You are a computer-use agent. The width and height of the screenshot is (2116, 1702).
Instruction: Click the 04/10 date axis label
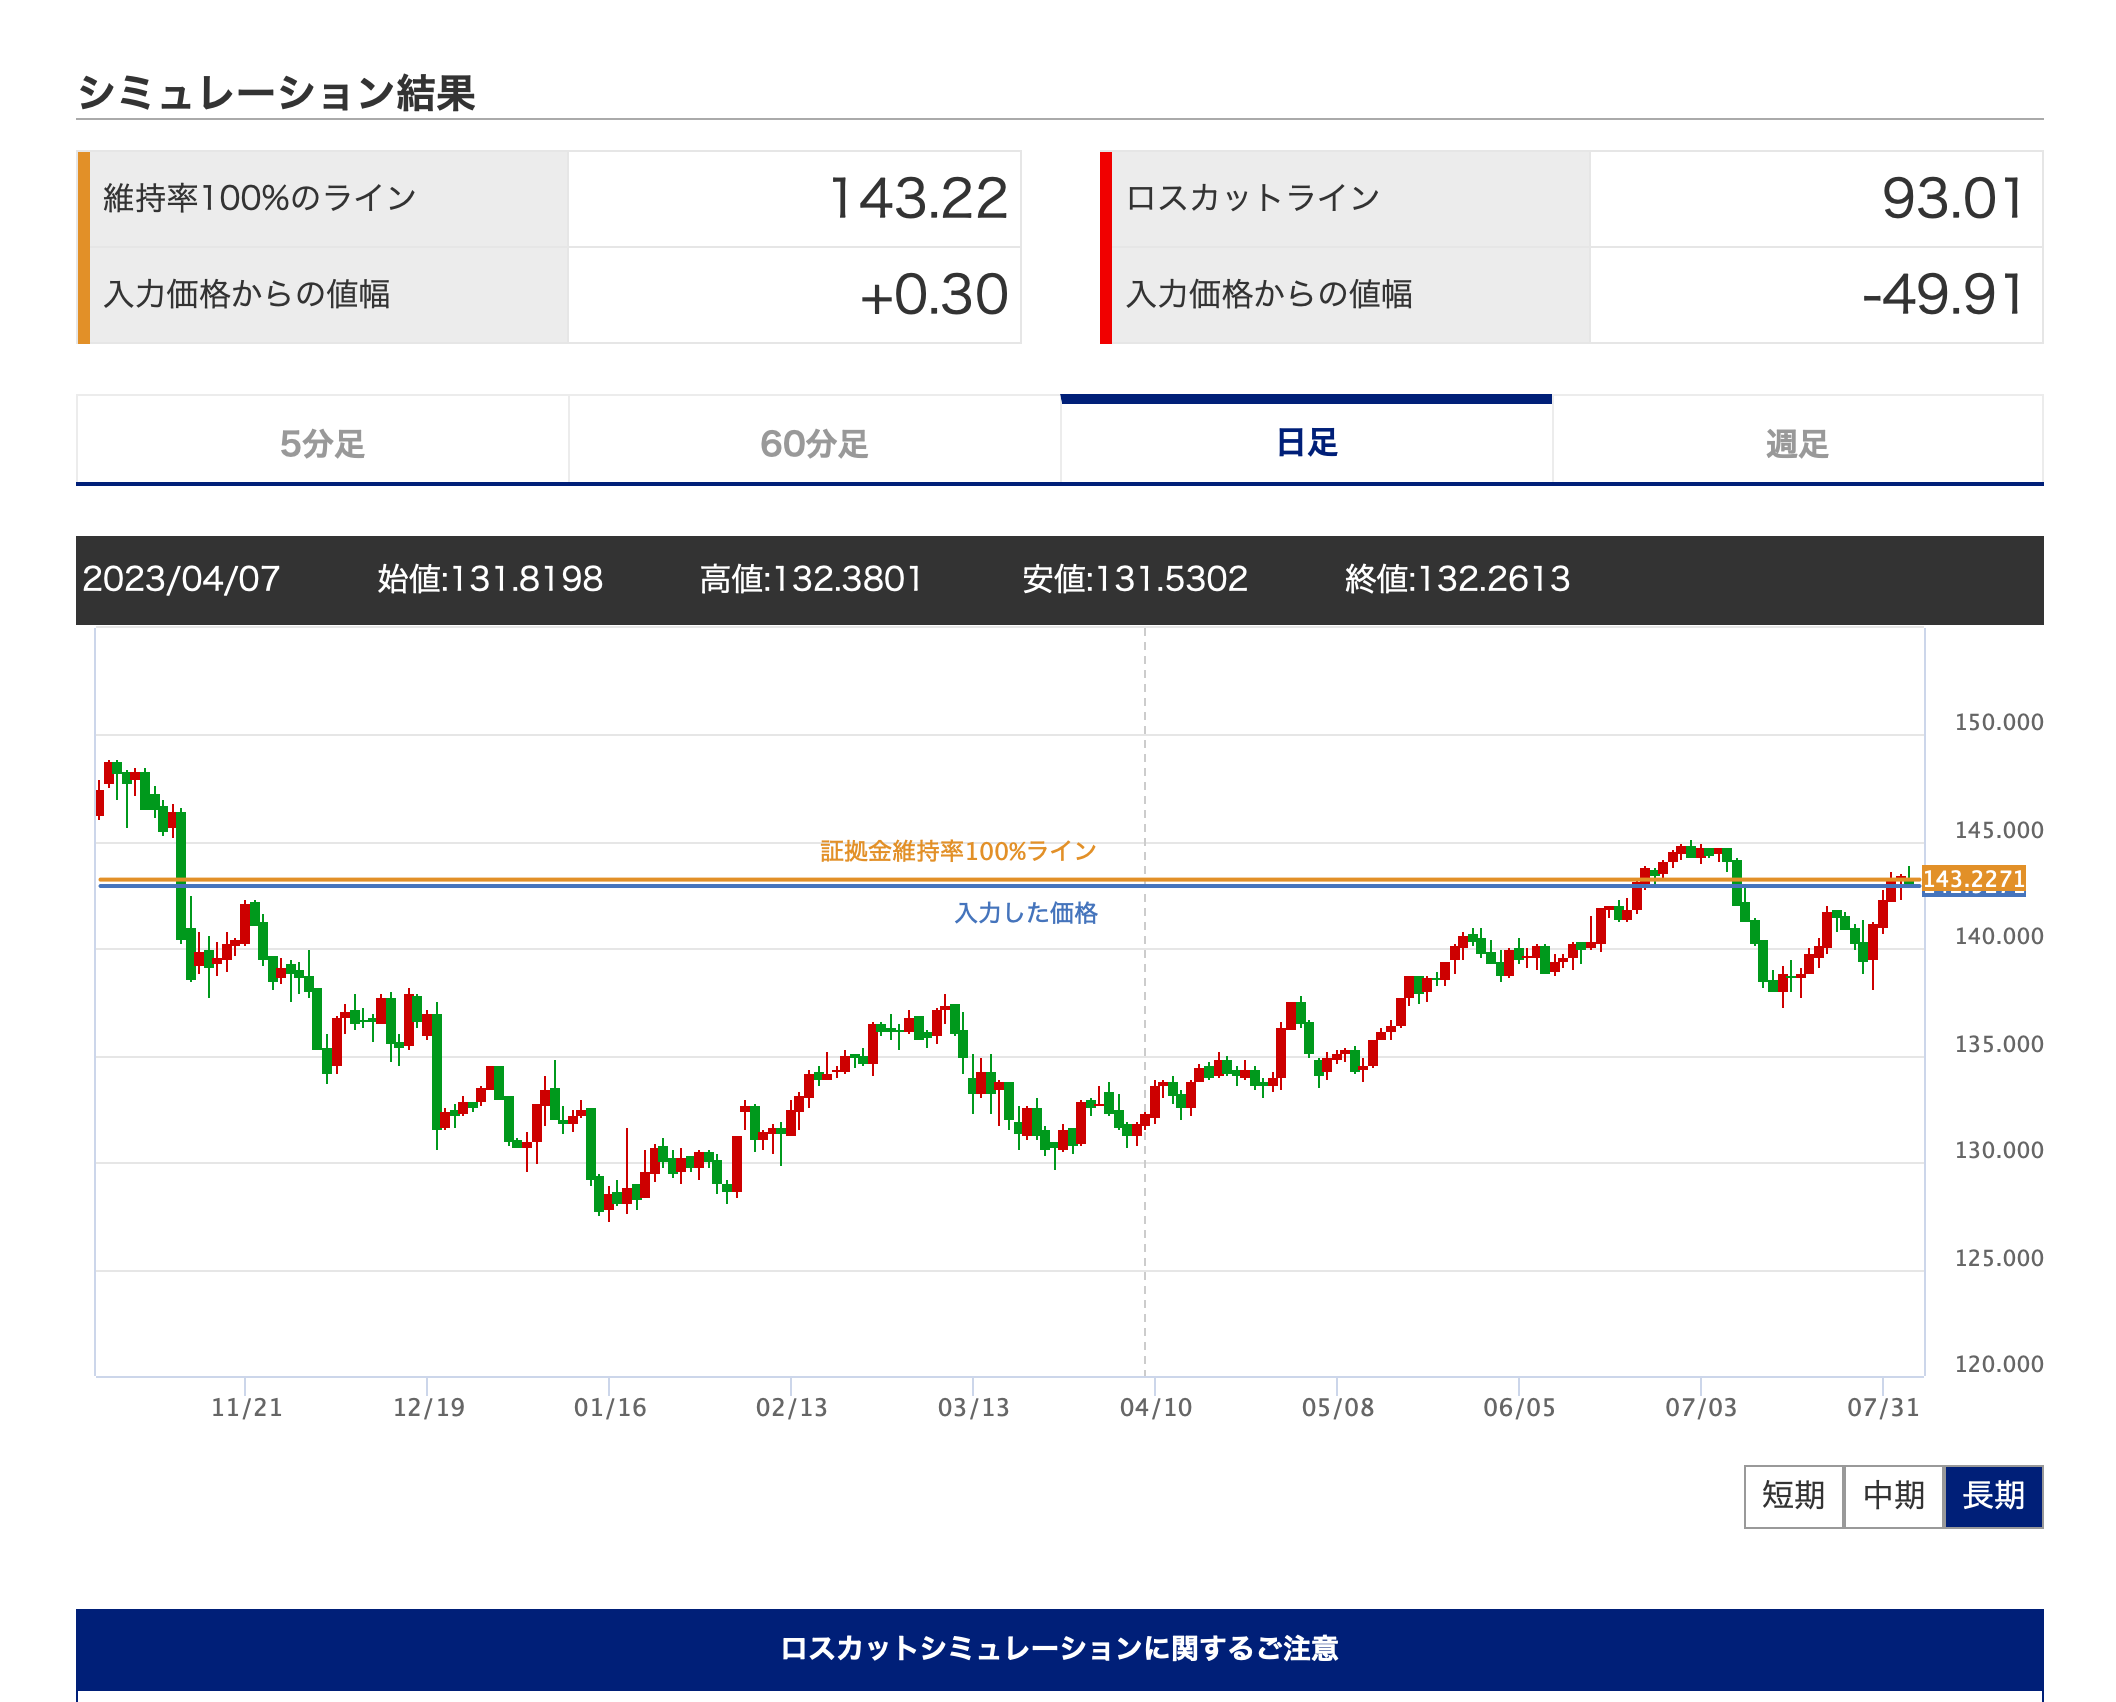[1155, 1407]
